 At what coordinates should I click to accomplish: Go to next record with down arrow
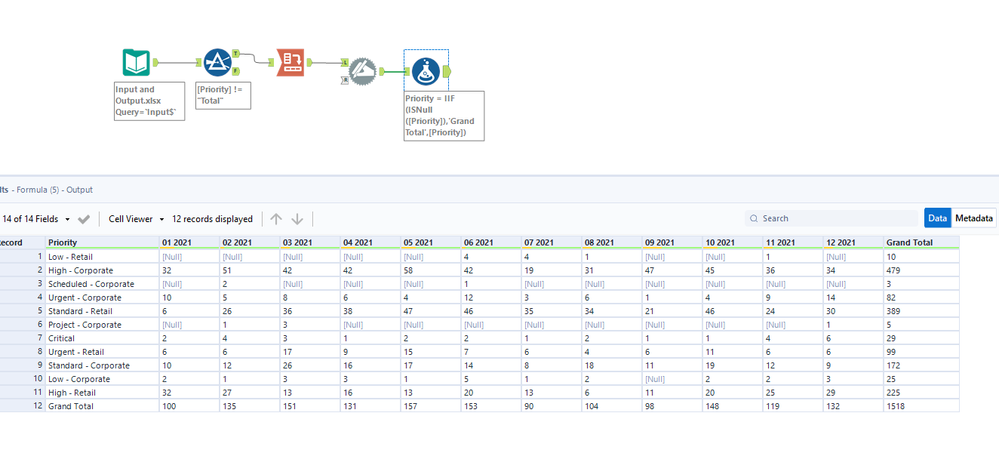pyautogui.click(x=297, y=219)
